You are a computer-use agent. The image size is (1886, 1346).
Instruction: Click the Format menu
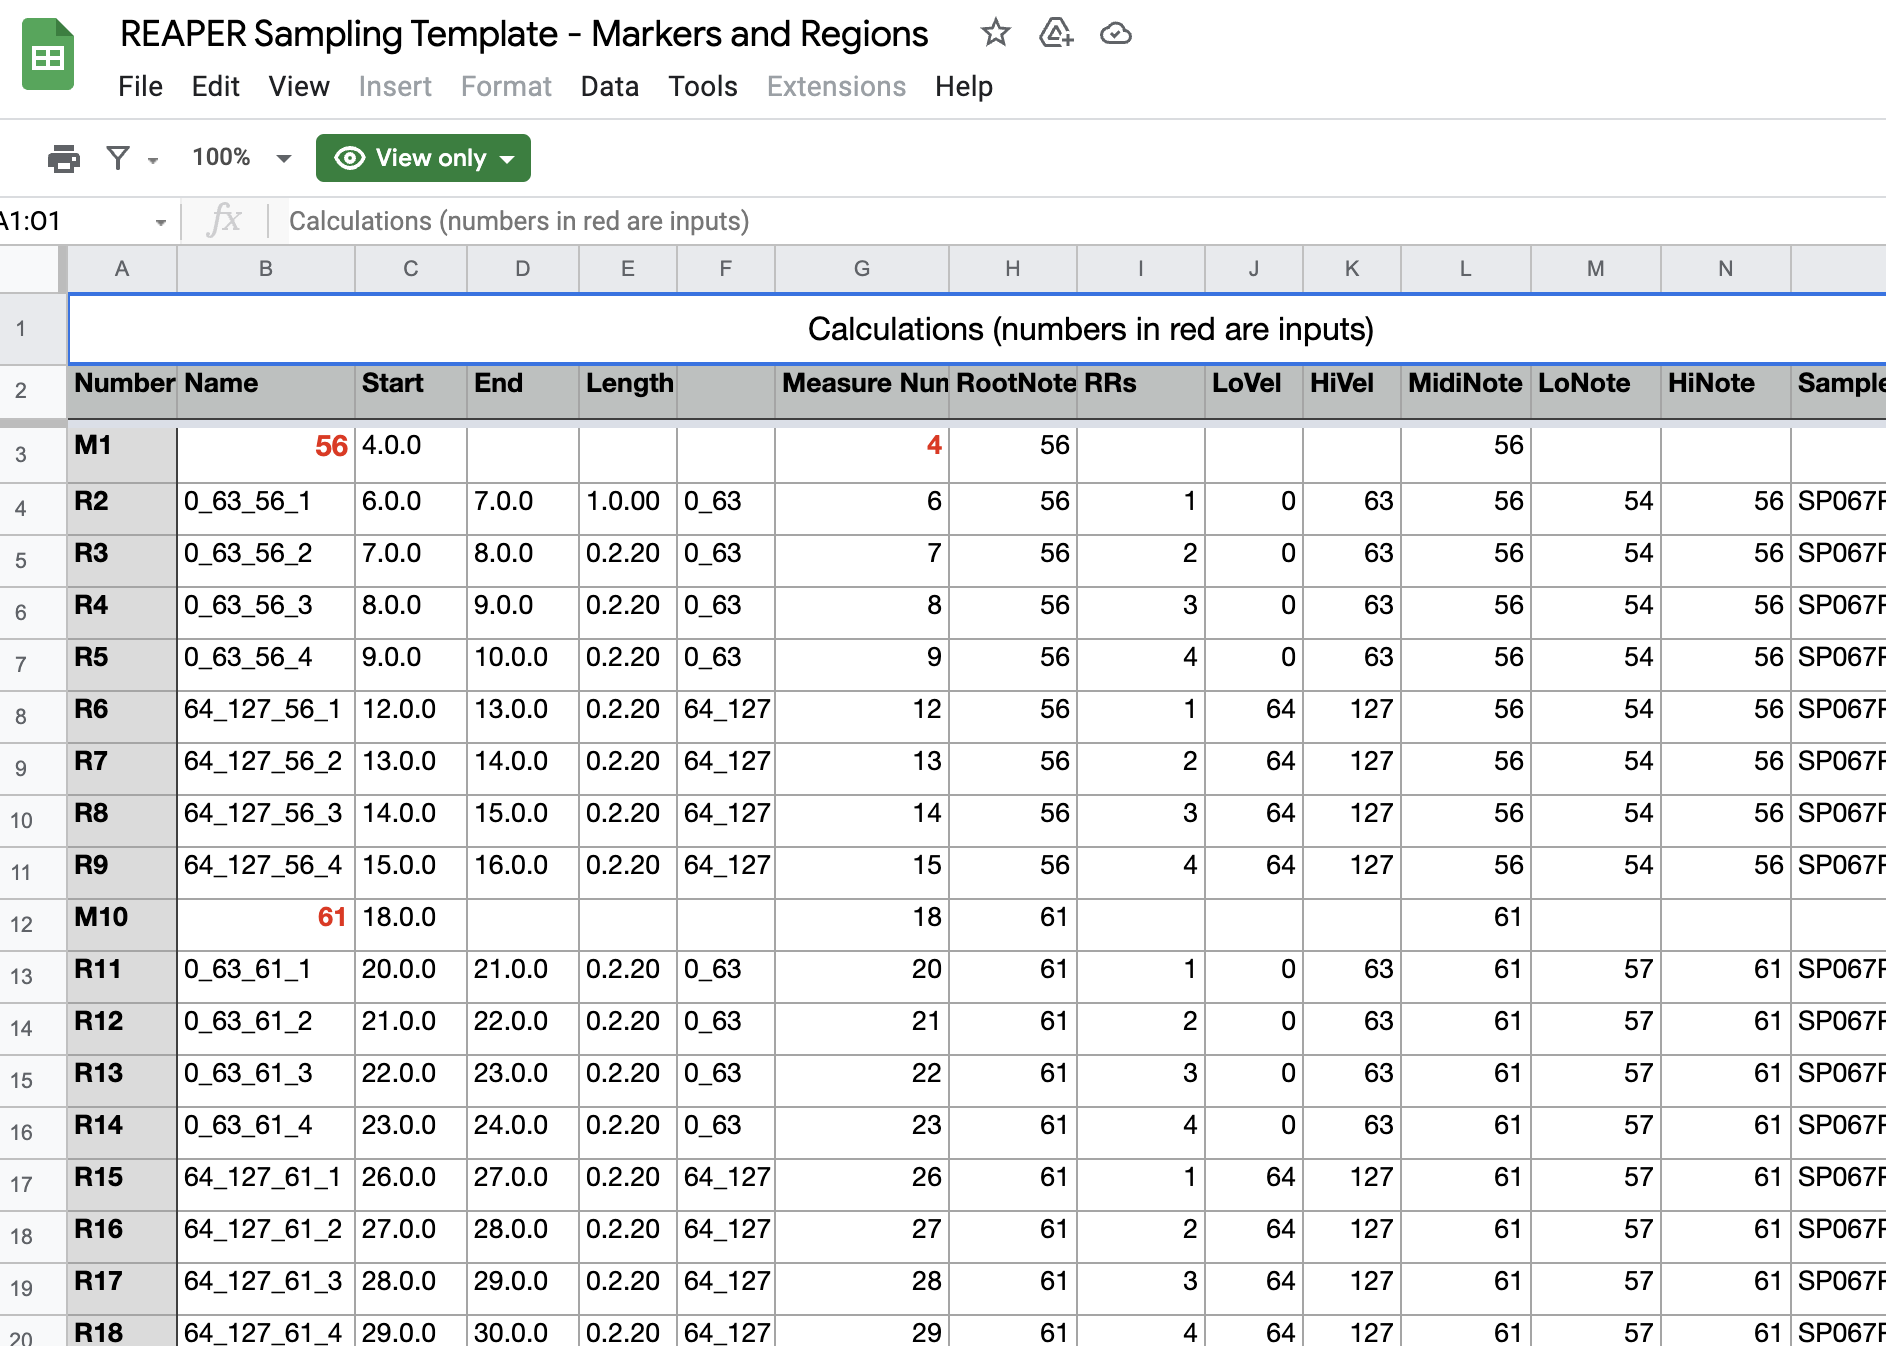[x=506, y=87]
